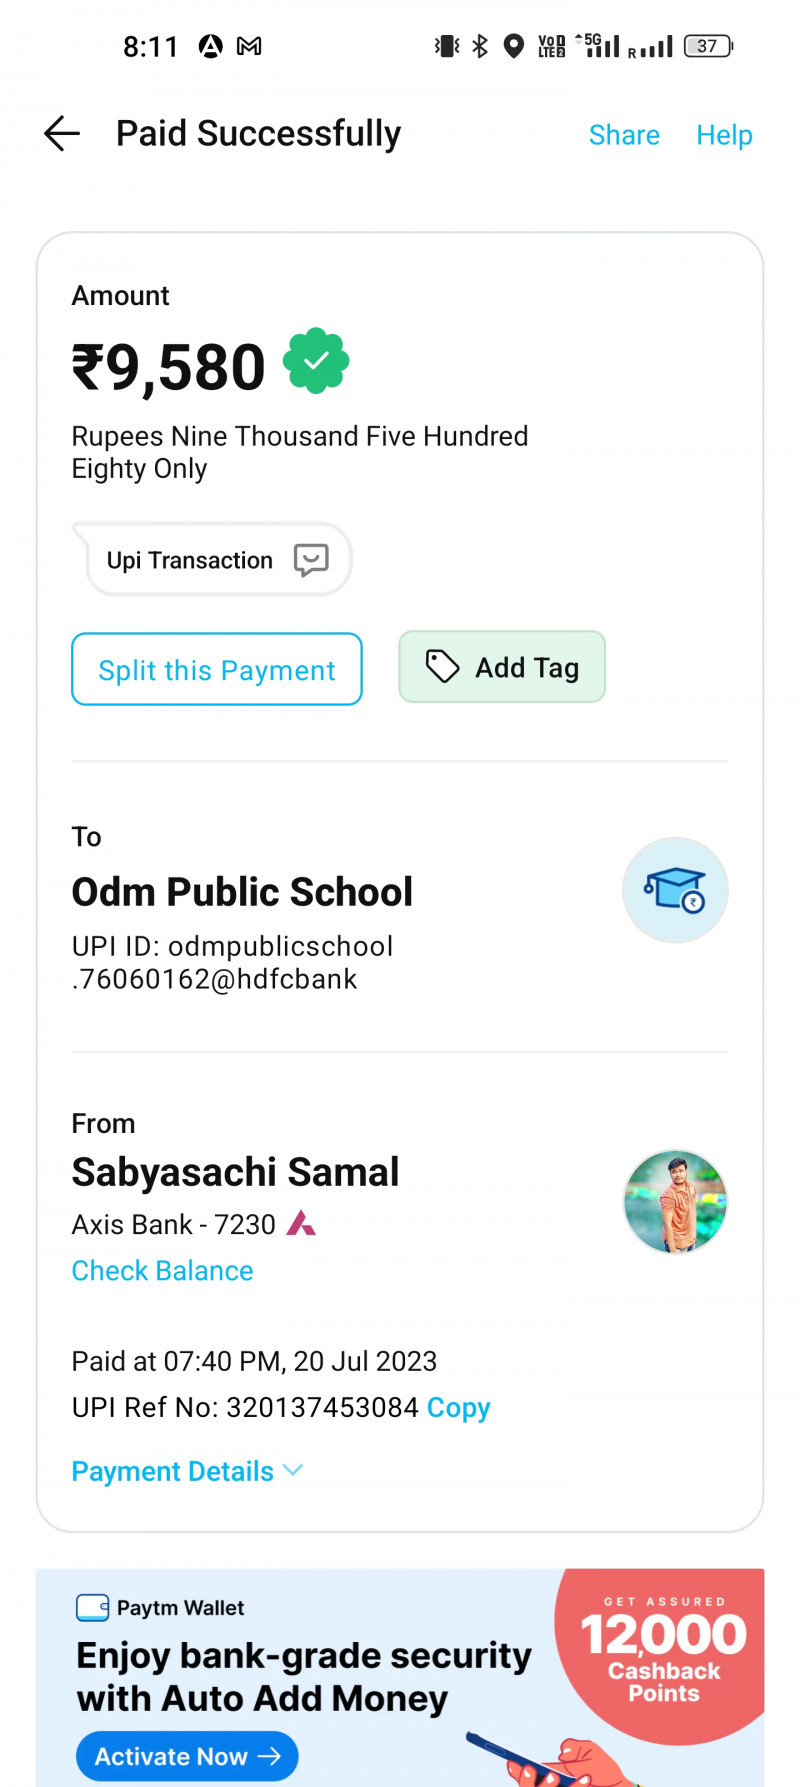Viewport: 800px width, 1787px height.
Task: Tap Sabyasachi Samal's profile photo
Action: point(675,1201)
